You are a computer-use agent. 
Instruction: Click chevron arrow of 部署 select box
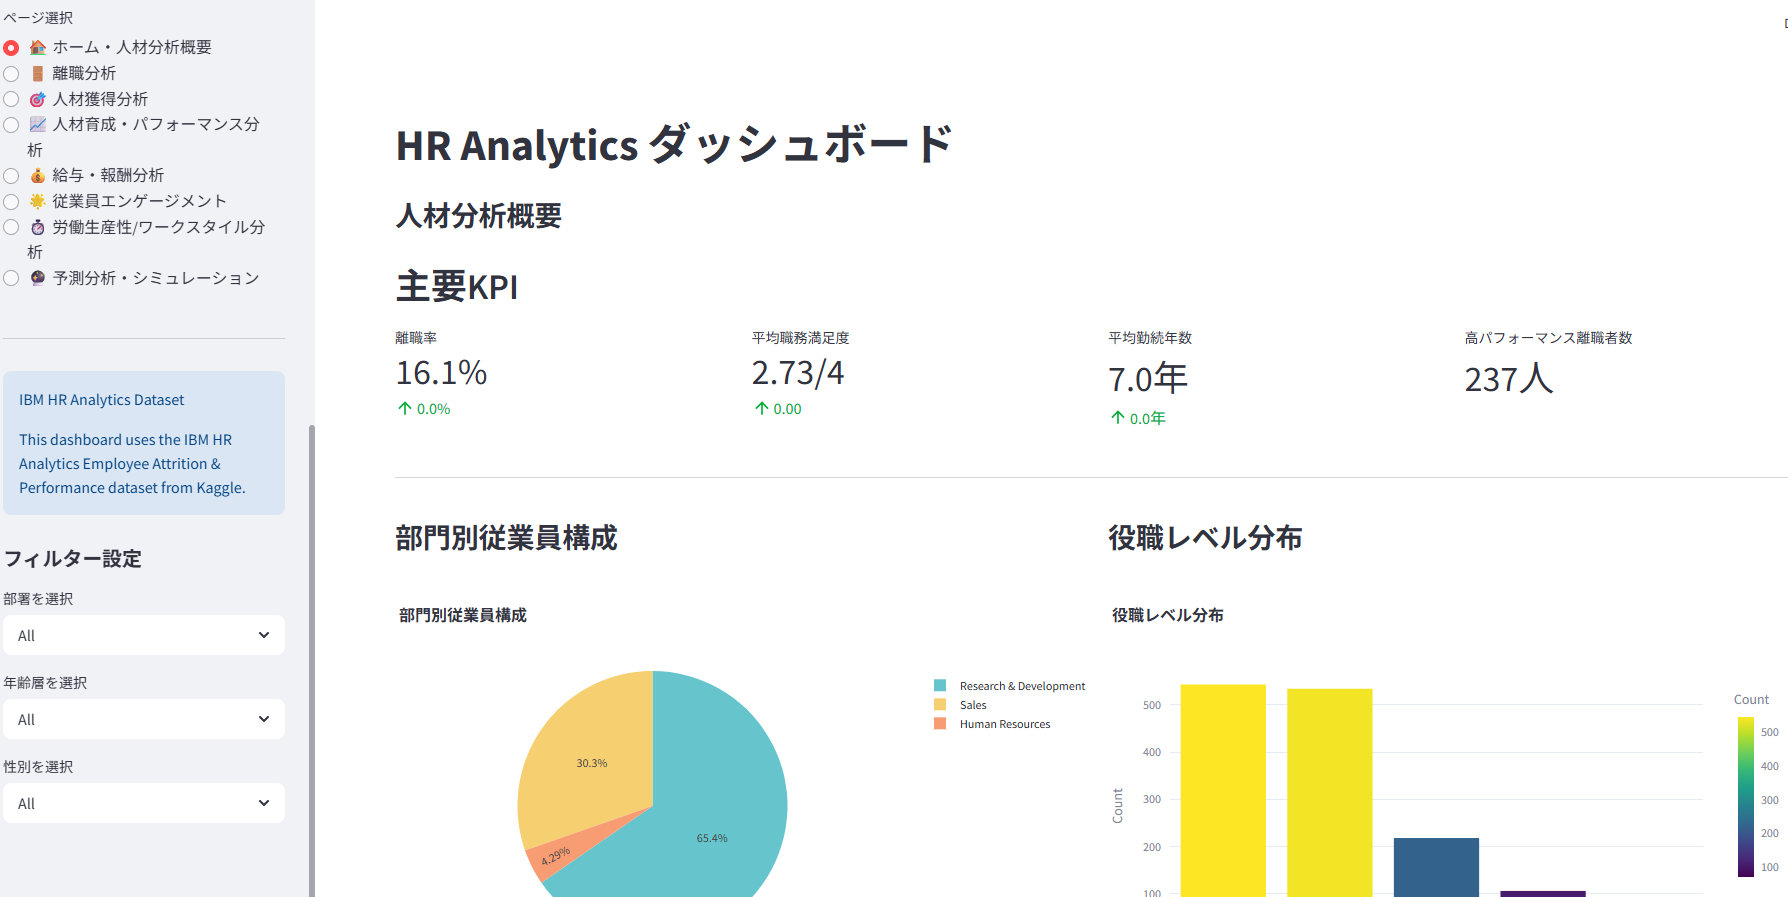pyautogui.click(x=264, y=635)
